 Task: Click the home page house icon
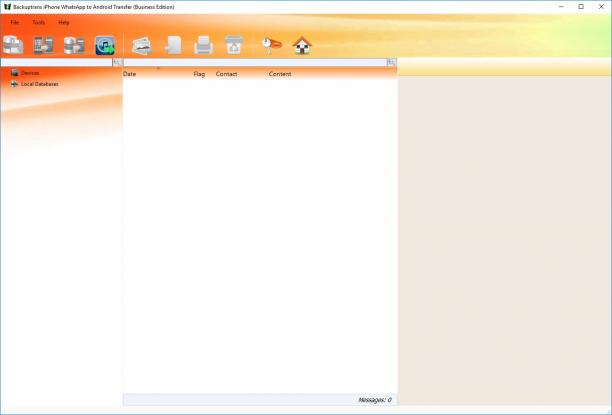302,45
